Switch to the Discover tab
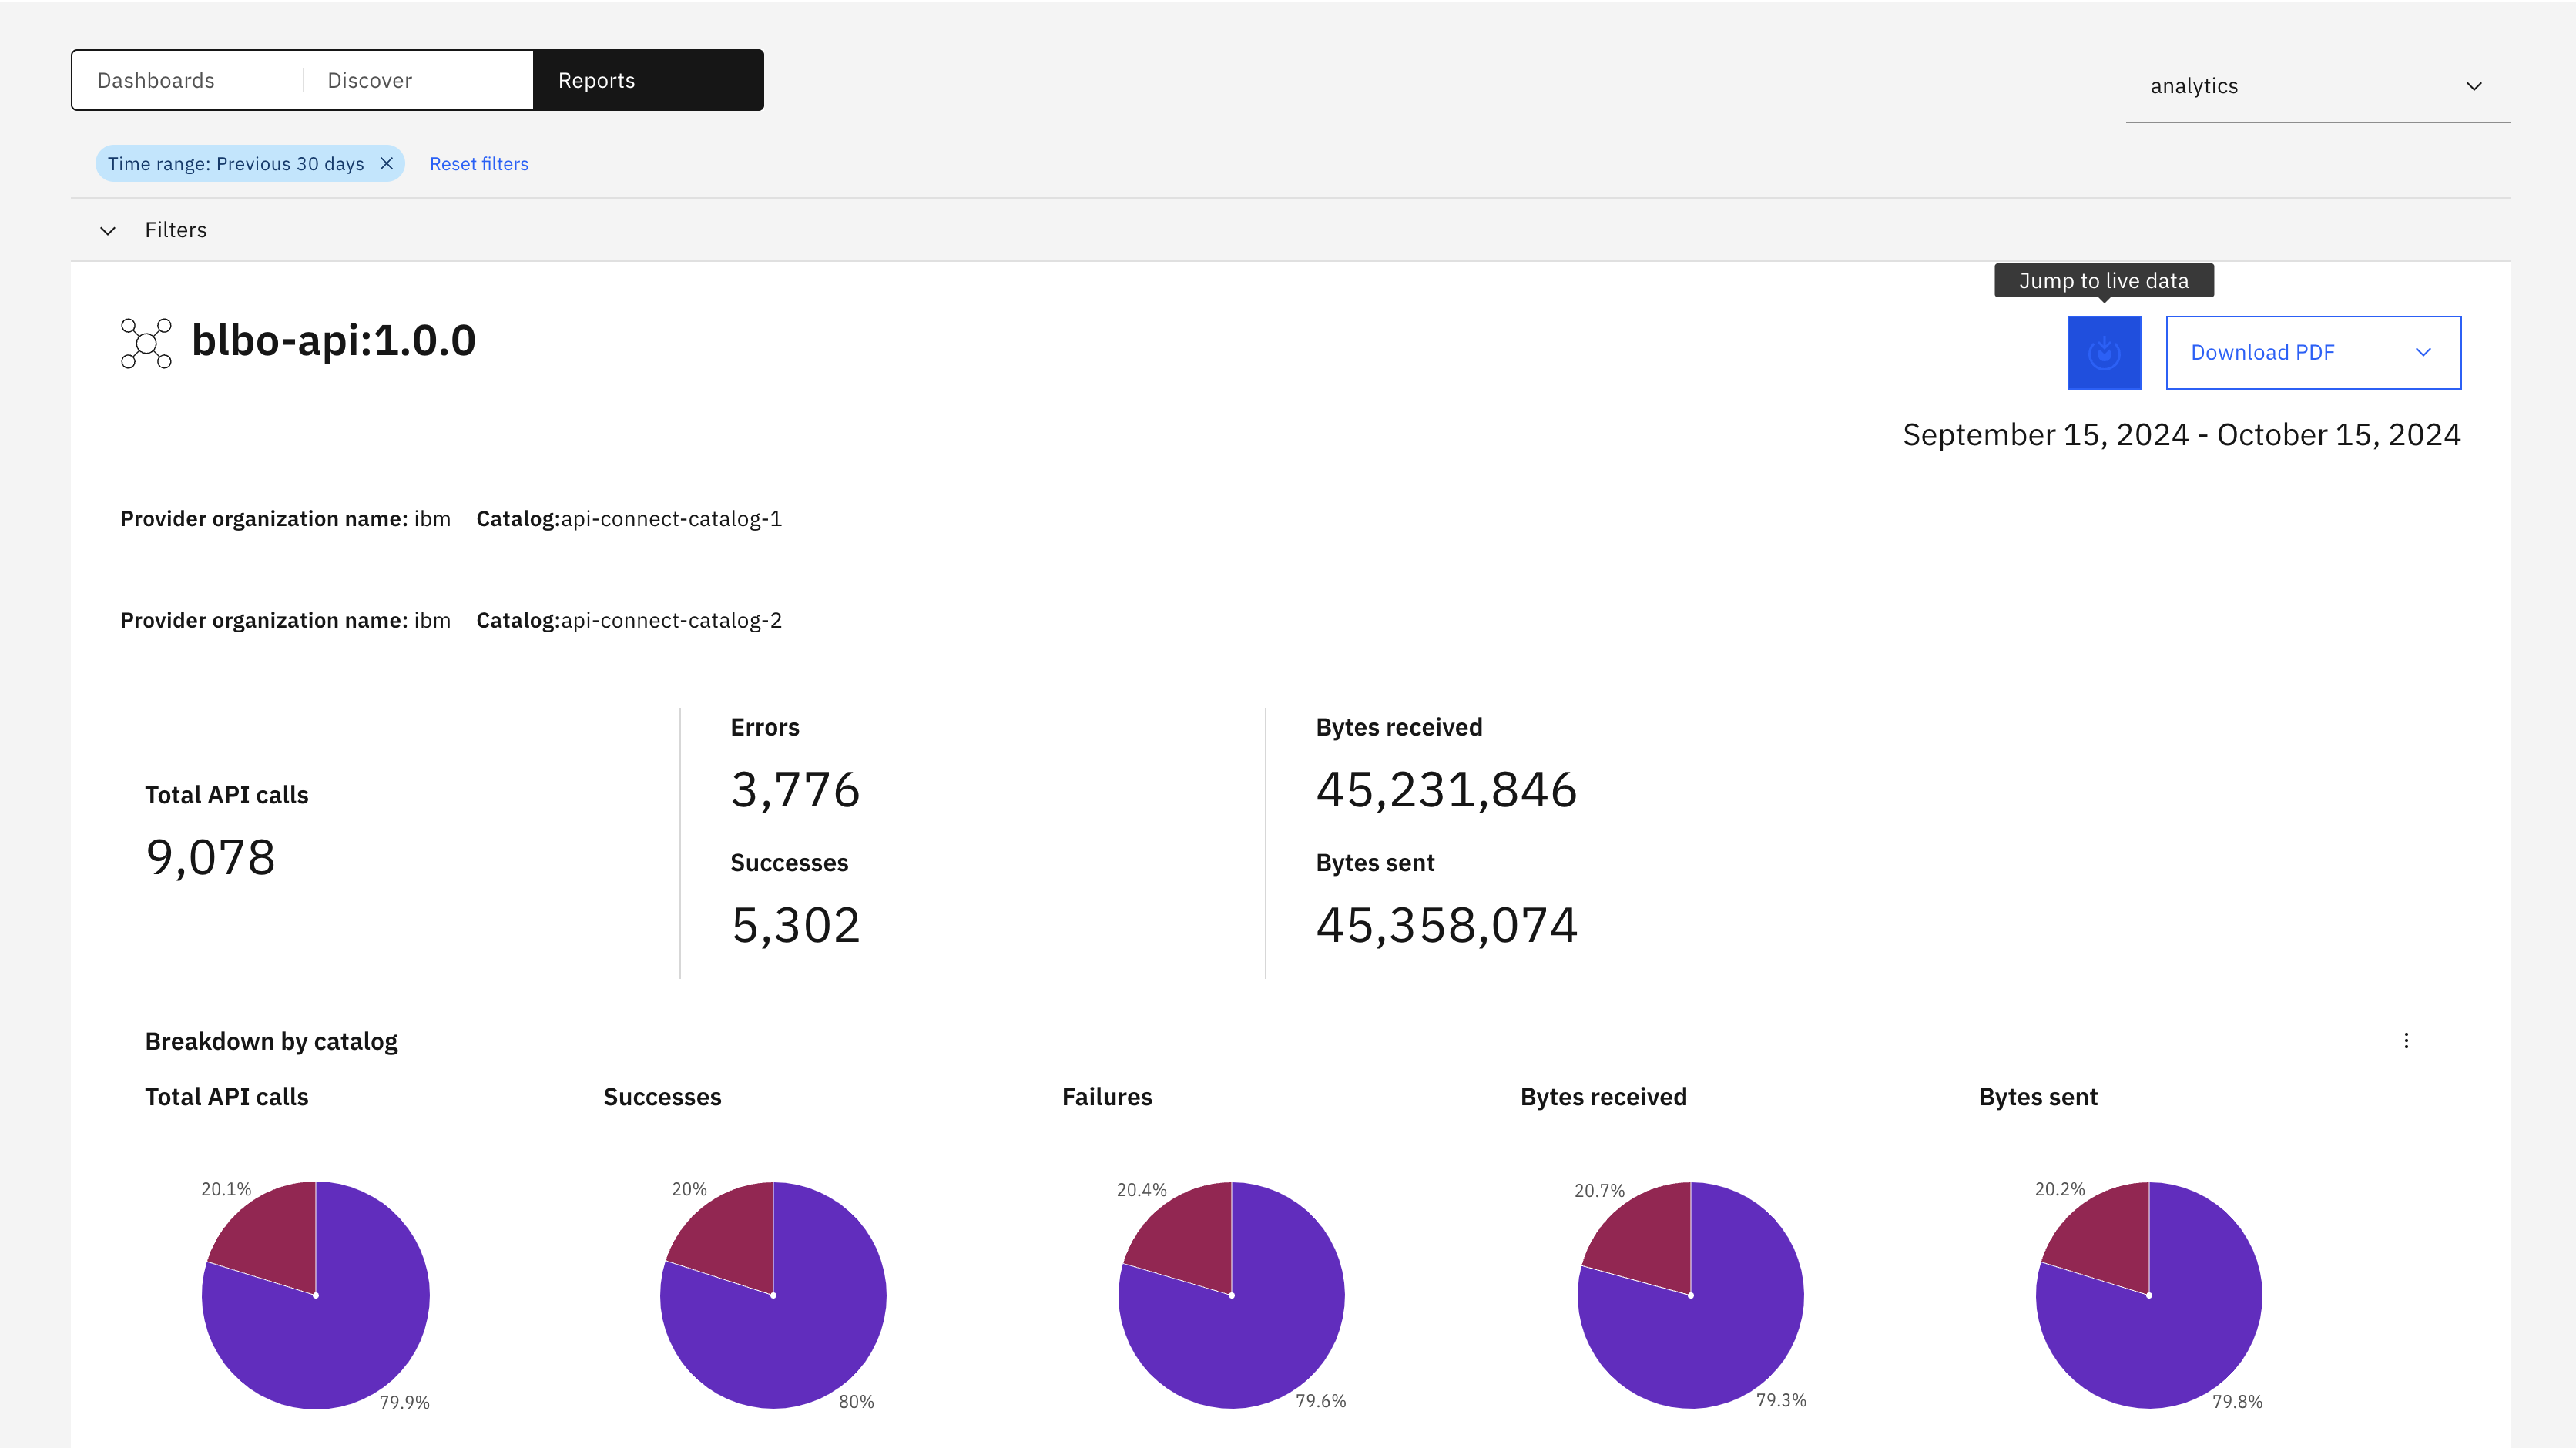Image resolution: width=2576 pixels, height=1448 pixels. 418,80
